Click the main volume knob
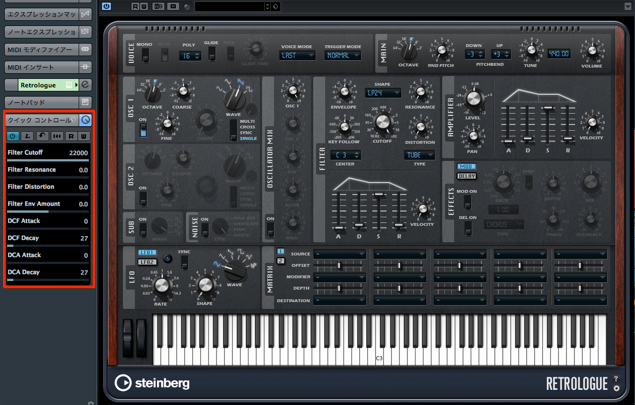Image resolution: width=635 pixels, height=405 pixels. click(x=592, y=51)
